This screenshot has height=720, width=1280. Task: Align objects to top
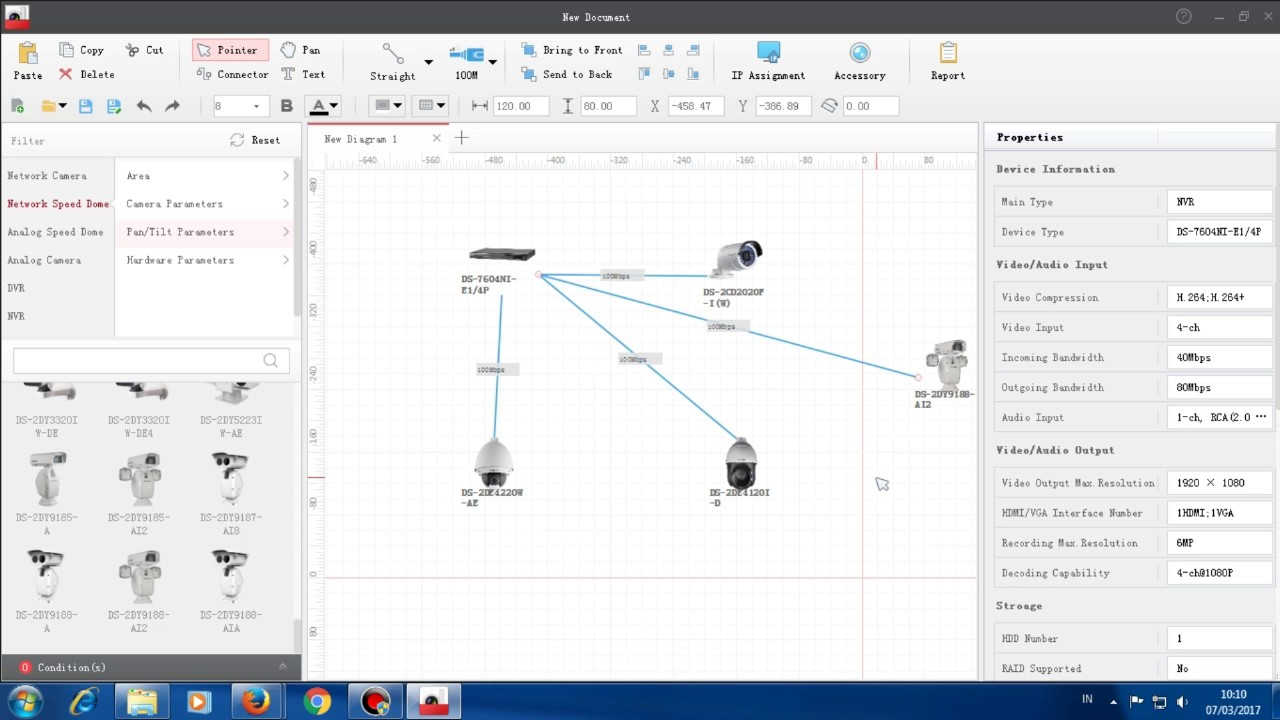pyautogui.click(x=644, y=74)
